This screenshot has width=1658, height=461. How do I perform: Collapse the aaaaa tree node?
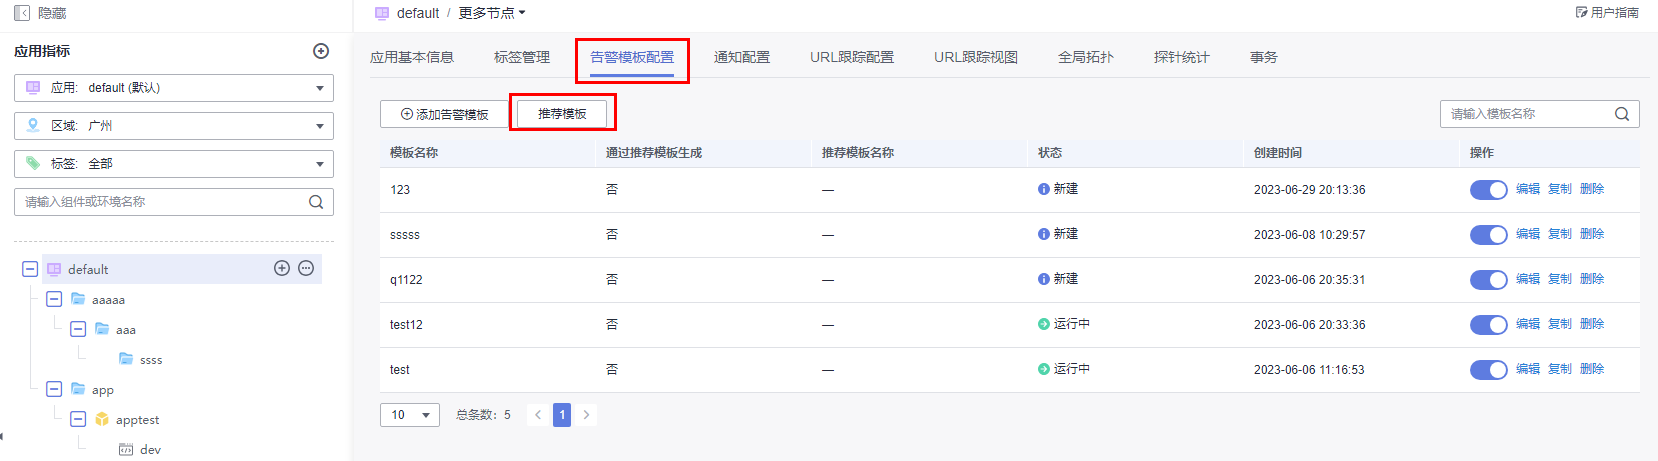[x=54, y=299]
